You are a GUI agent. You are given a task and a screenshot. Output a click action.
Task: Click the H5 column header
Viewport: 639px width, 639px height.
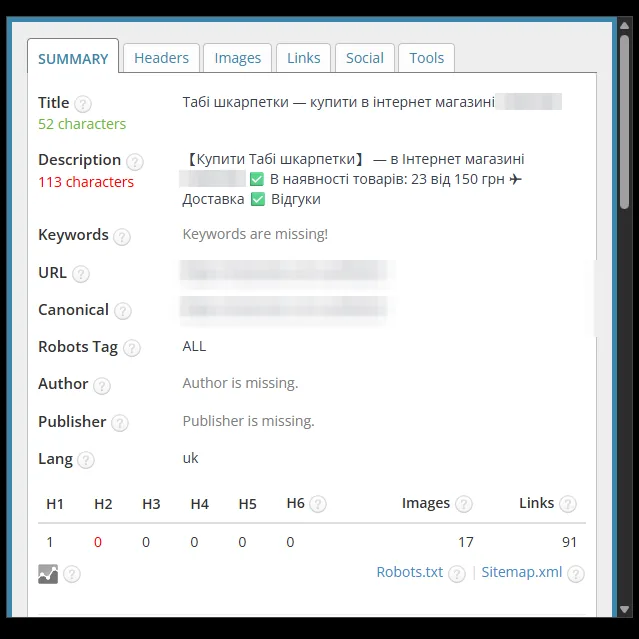point(248,504)
